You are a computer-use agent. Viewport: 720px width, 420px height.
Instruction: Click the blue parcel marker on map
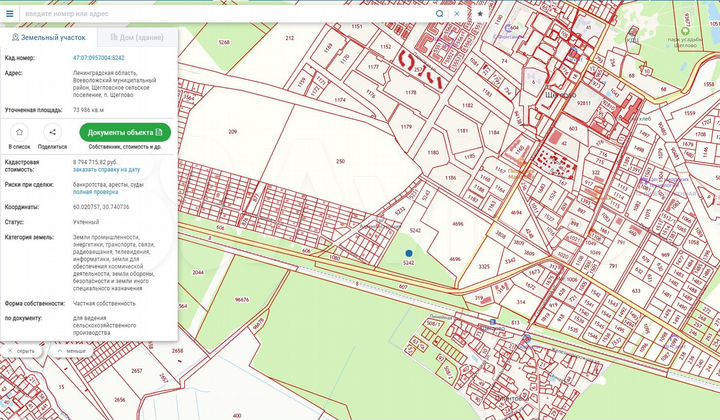pos(408,253)
